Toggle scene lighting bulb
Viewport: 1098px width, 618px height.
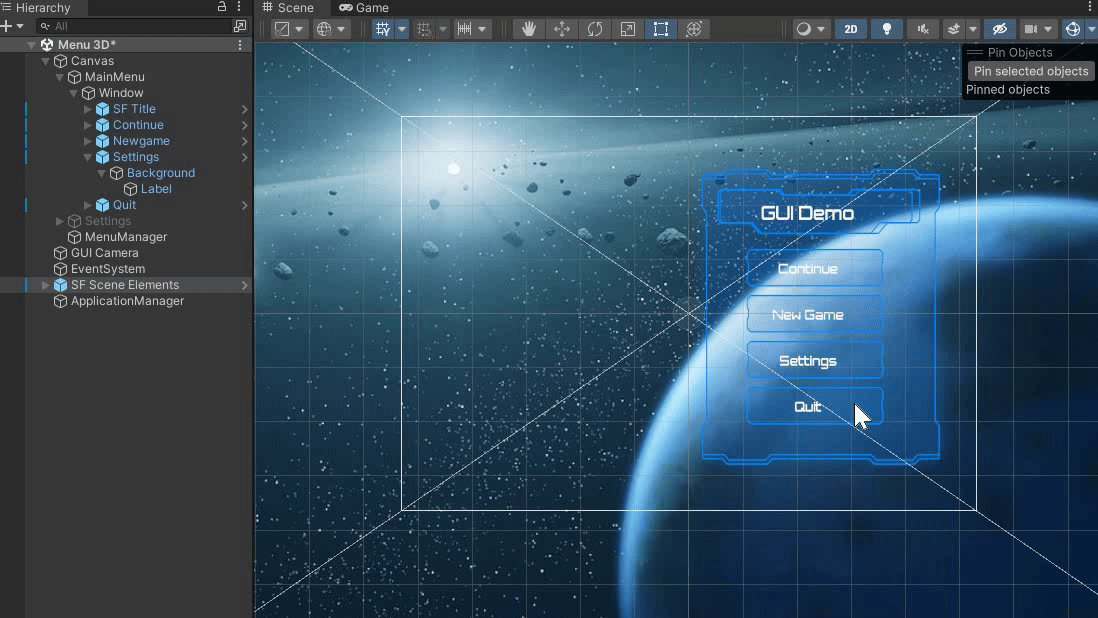(x=887, y=29)
